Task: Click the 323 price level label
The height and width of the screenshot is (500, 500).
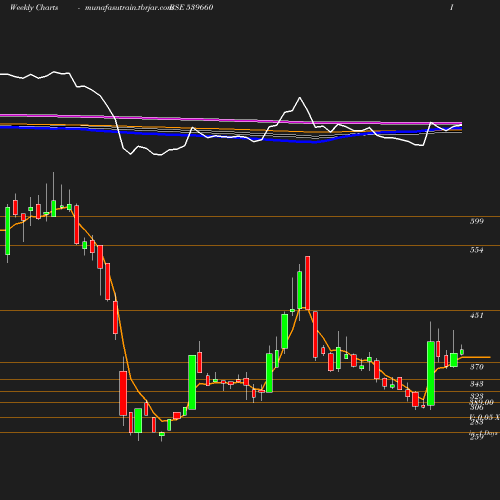Action: tap(477, 396)
